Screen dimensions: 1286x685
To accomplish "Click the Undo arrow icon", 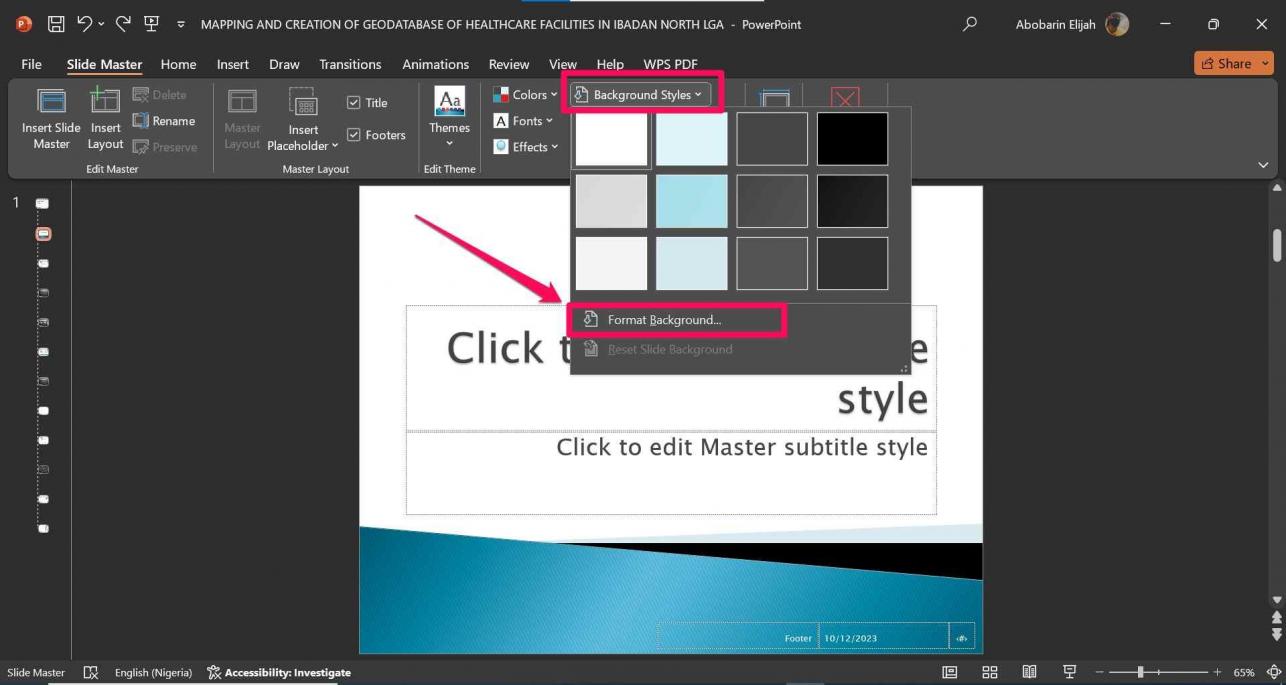I will click(x=84, y=24).
